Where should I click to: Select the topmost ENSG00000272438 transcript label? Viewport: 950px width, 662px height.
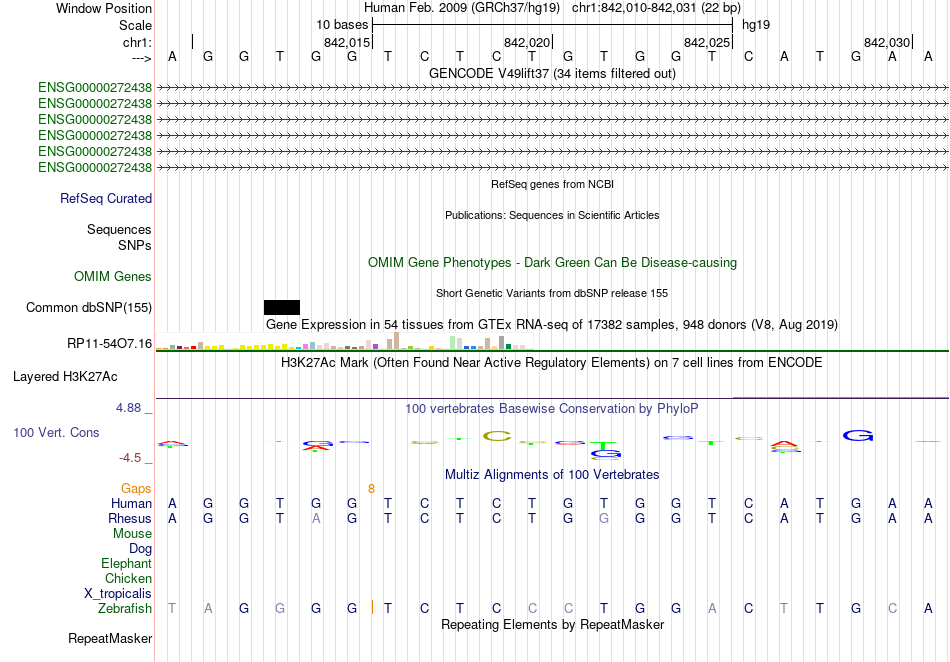pos(95,88)
